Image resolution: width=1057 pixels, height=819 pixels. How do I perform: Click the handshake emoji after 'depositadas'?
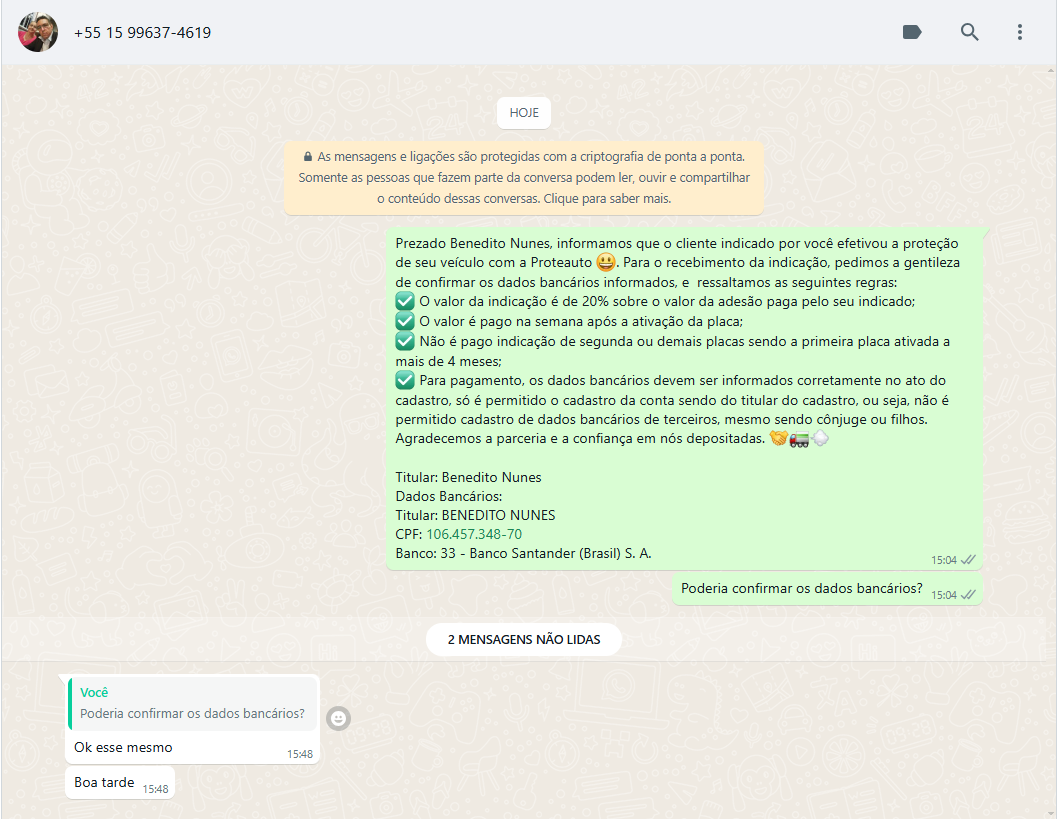(778, 439)
